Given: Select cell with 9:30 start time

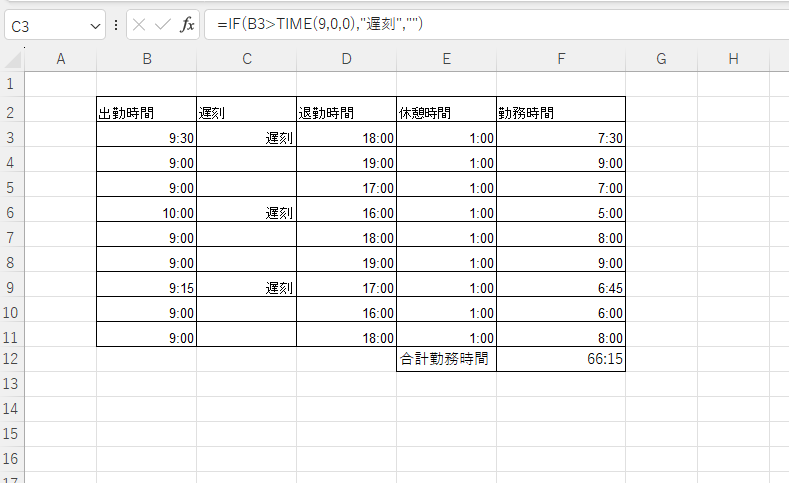Looking at the screenshot, I should [146, 134].
